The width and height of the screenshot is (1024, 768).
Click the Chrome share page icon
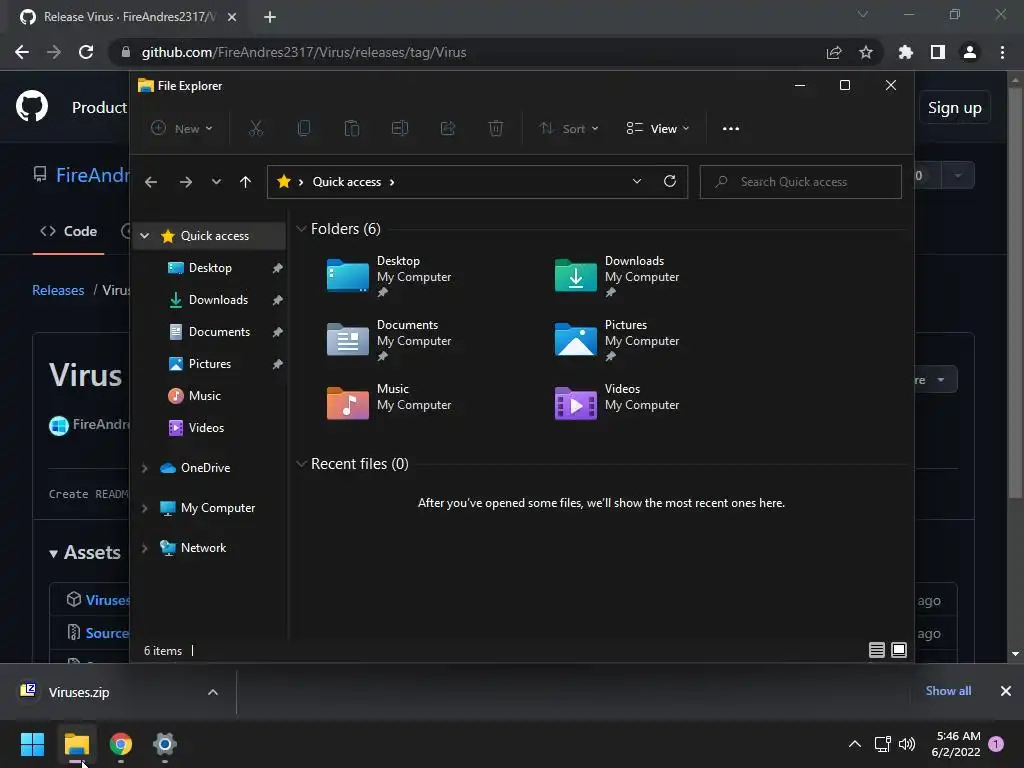(833, 52)
